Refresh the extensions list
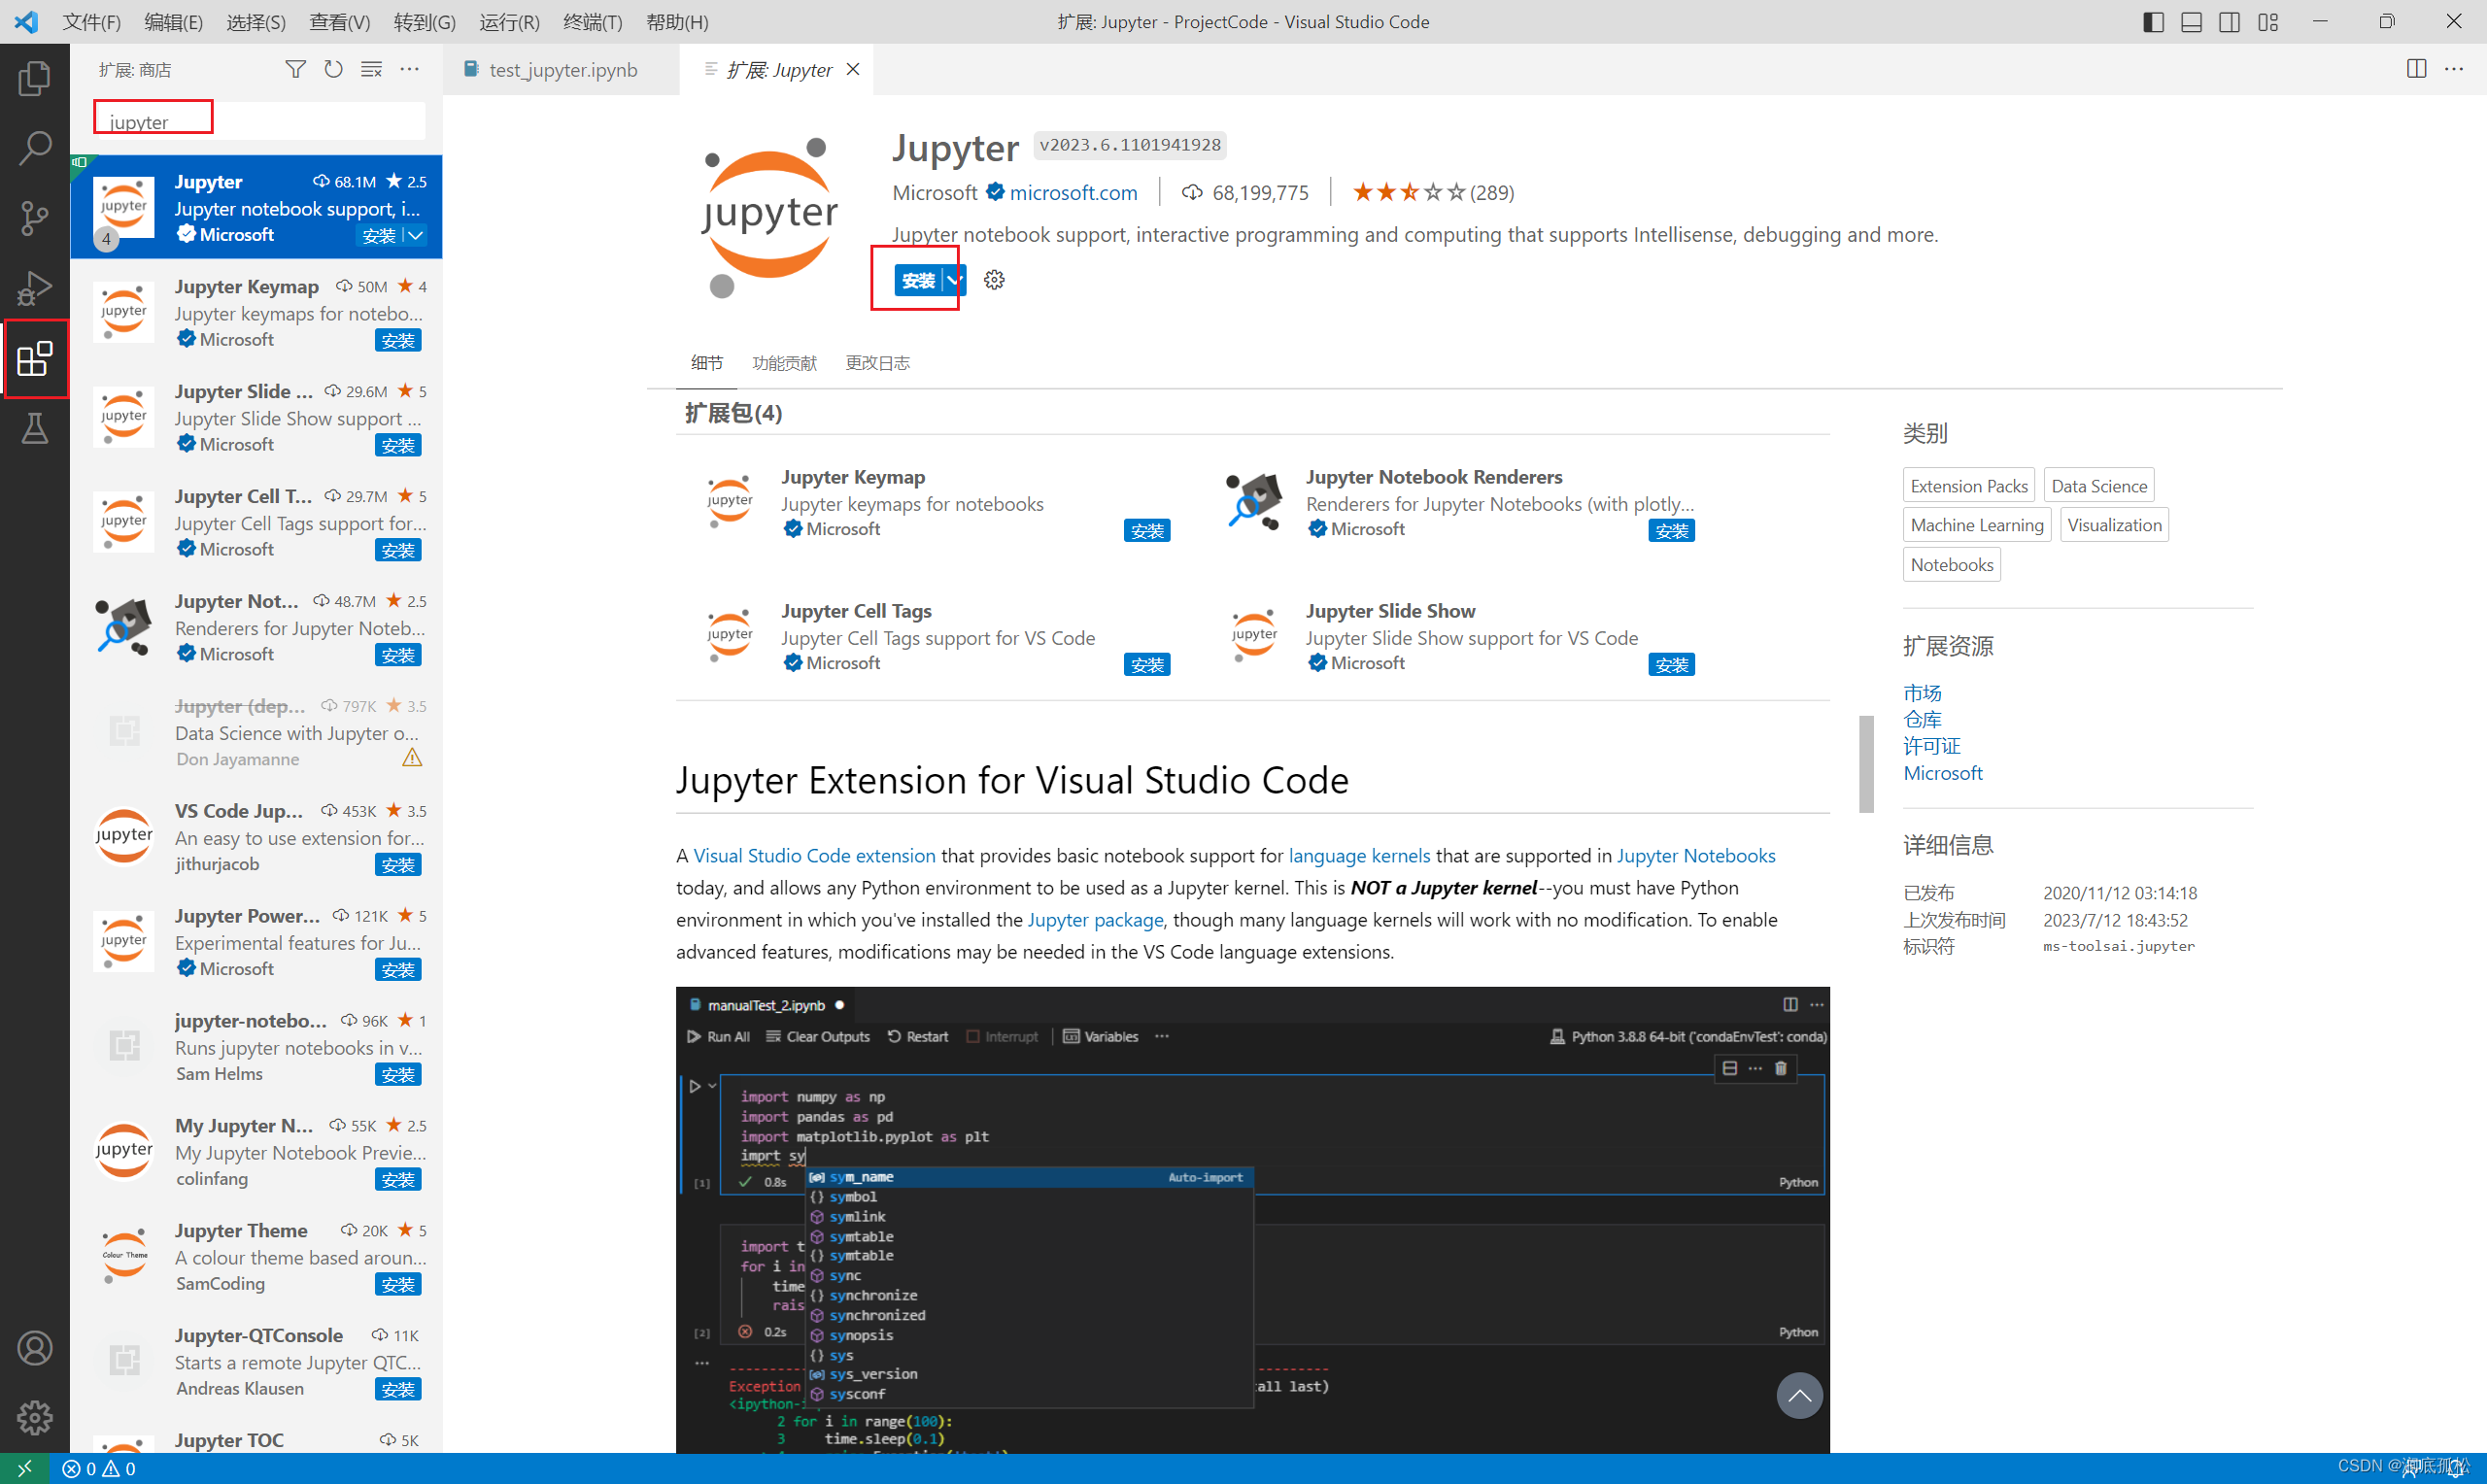The width and height of the screenshot is (2487, 1484). click(x=333, y=69)
